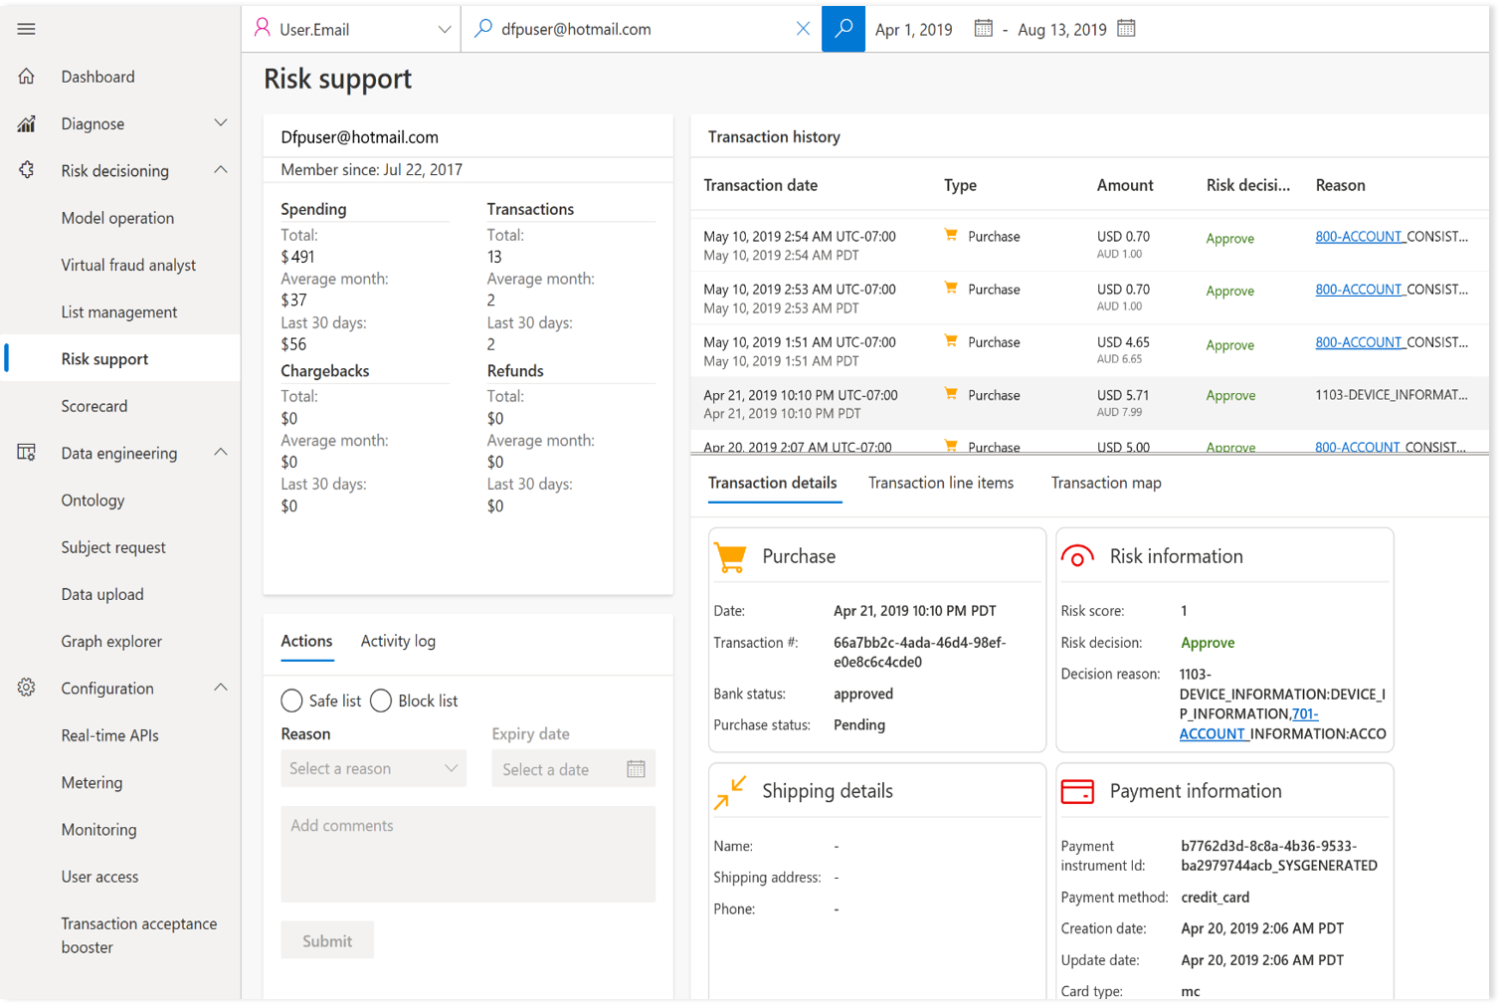
Task: Collapse the Data engineering section
Action: pyautogui.click(x=221, y=452)
